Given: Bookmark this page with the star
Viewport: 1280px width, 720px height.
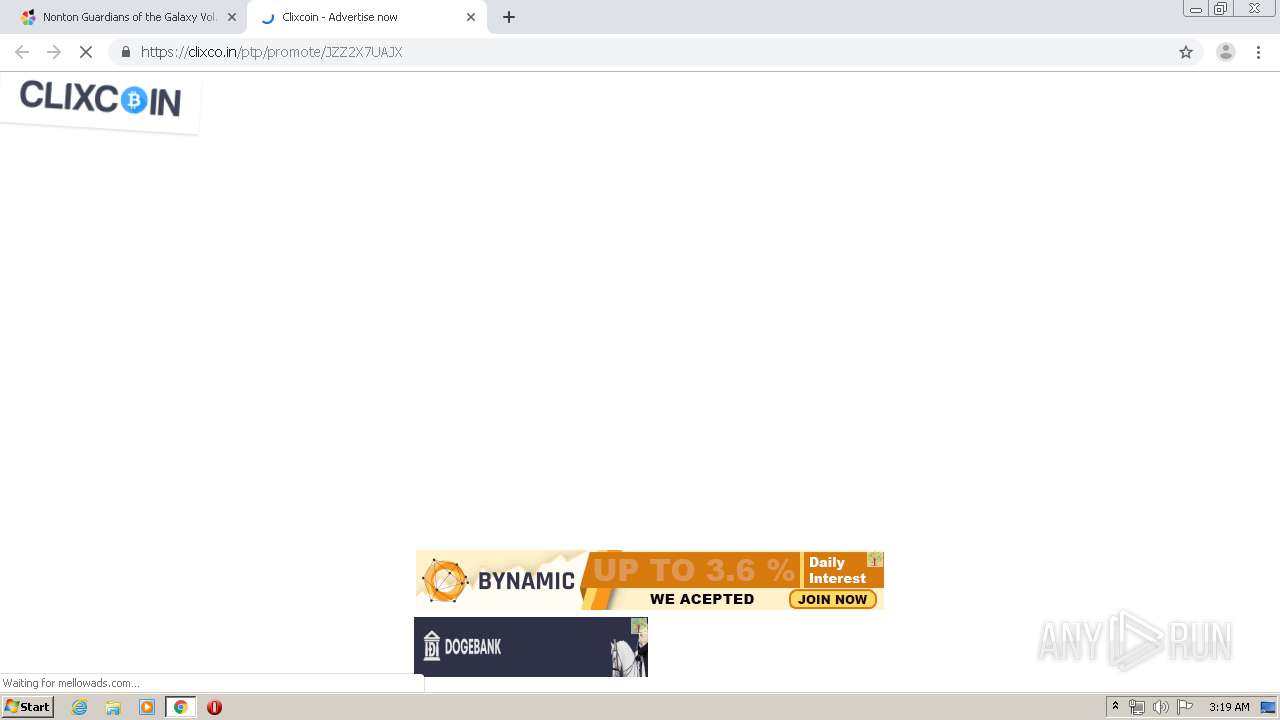Looking at the screenshot, I should click(x=1186, y=52).
